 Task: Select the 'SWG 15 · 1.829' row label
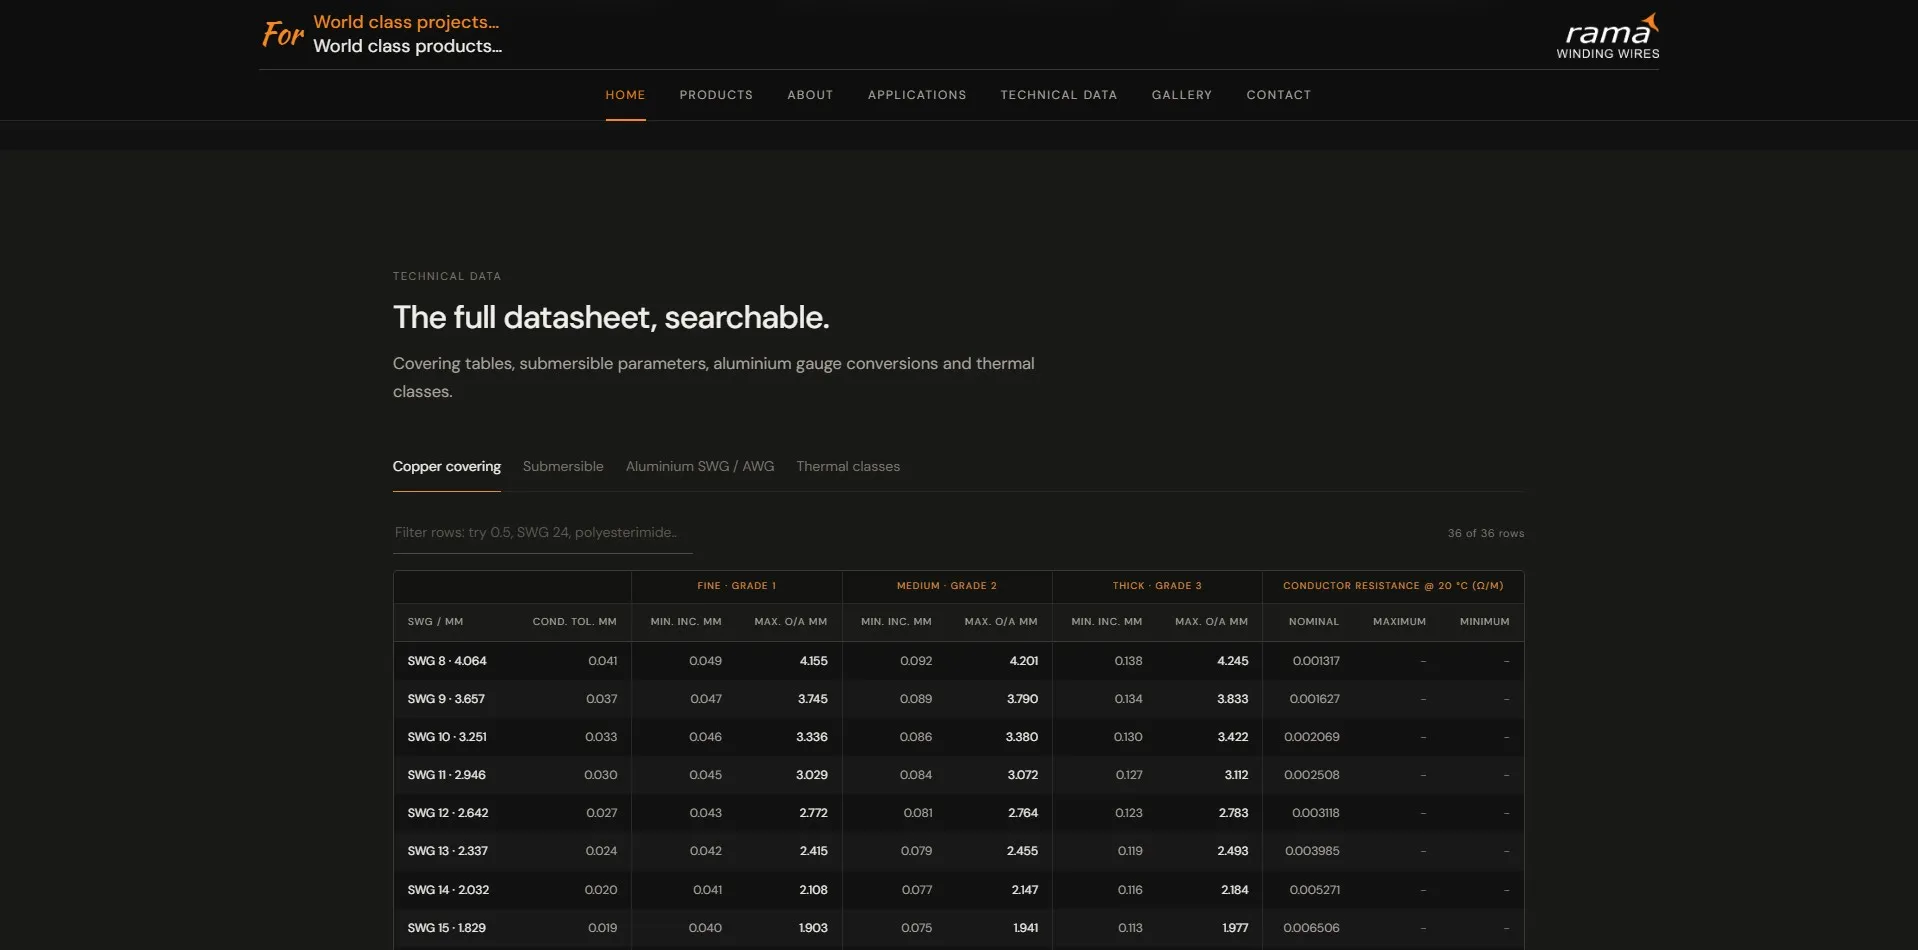[x=447, y=928]
